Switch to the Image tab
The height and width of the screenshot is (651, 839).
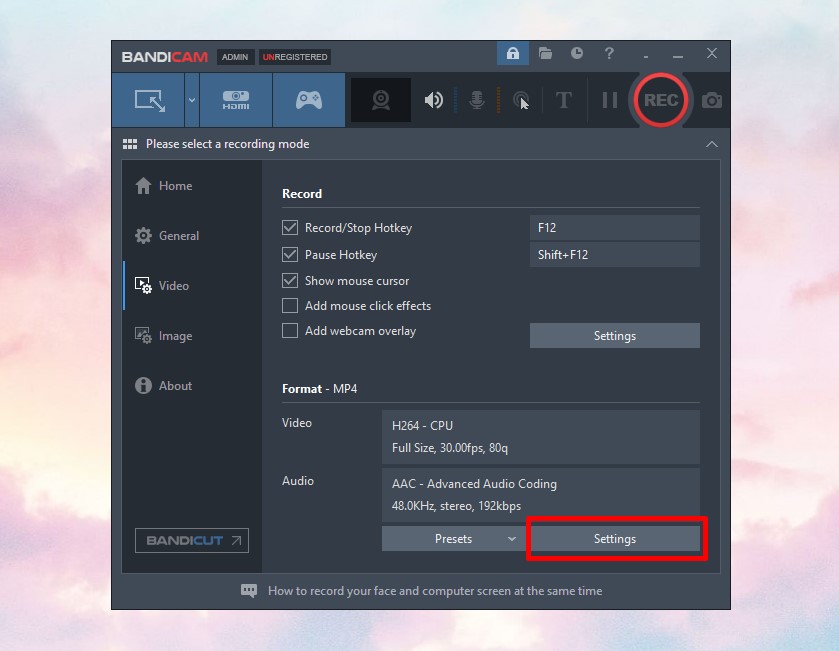click(x=164, y=336)
